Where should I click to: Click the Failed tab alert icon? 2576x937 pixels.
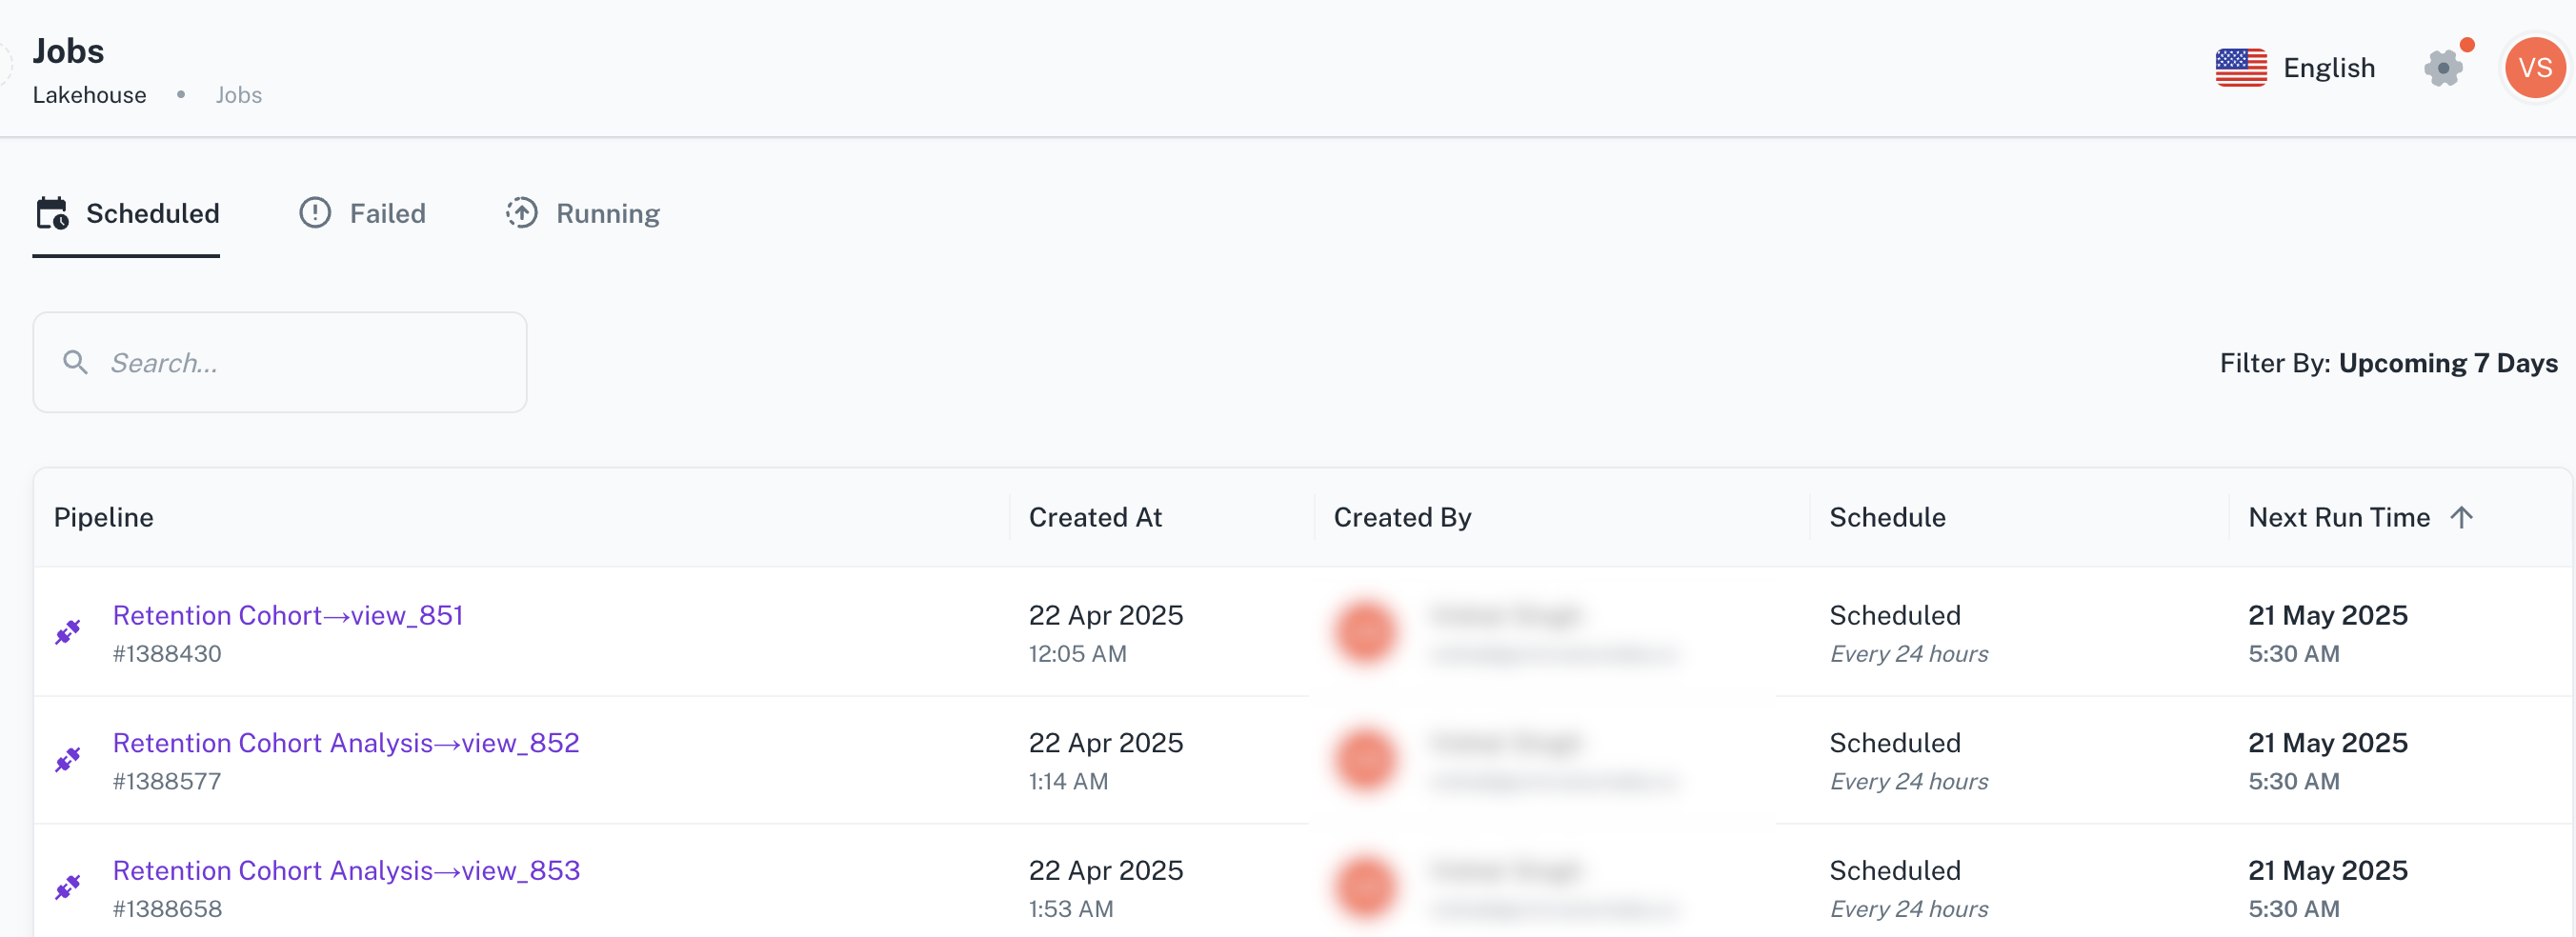click(x=315, y=213)
